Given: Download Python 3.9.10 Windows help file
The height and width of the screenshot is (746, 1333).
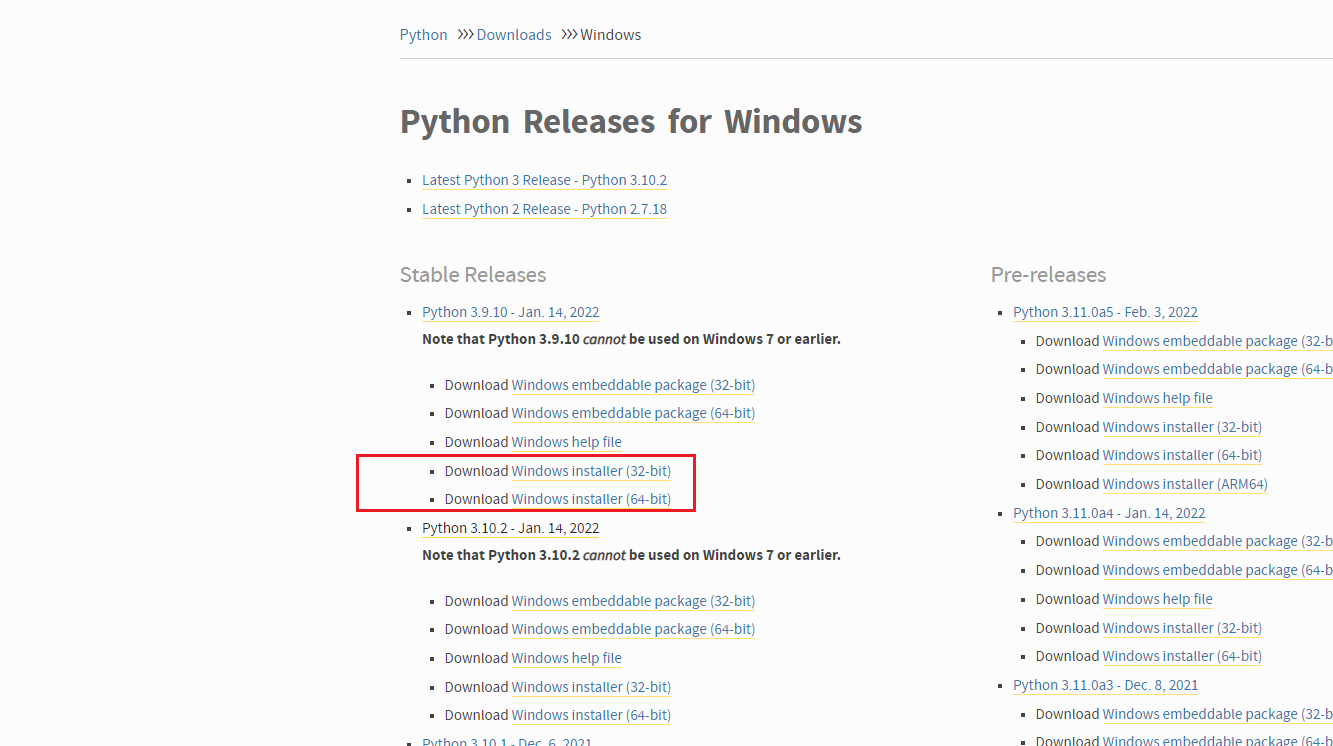Looking at the screenshot, I should pyautogui.click(x=567, y=442).
